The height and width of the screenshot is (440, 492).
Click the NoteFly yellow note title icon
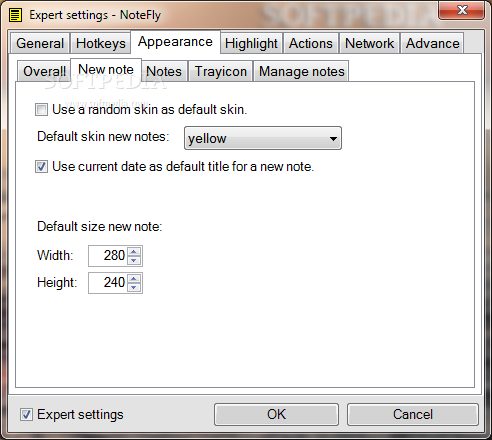[15, 15]
